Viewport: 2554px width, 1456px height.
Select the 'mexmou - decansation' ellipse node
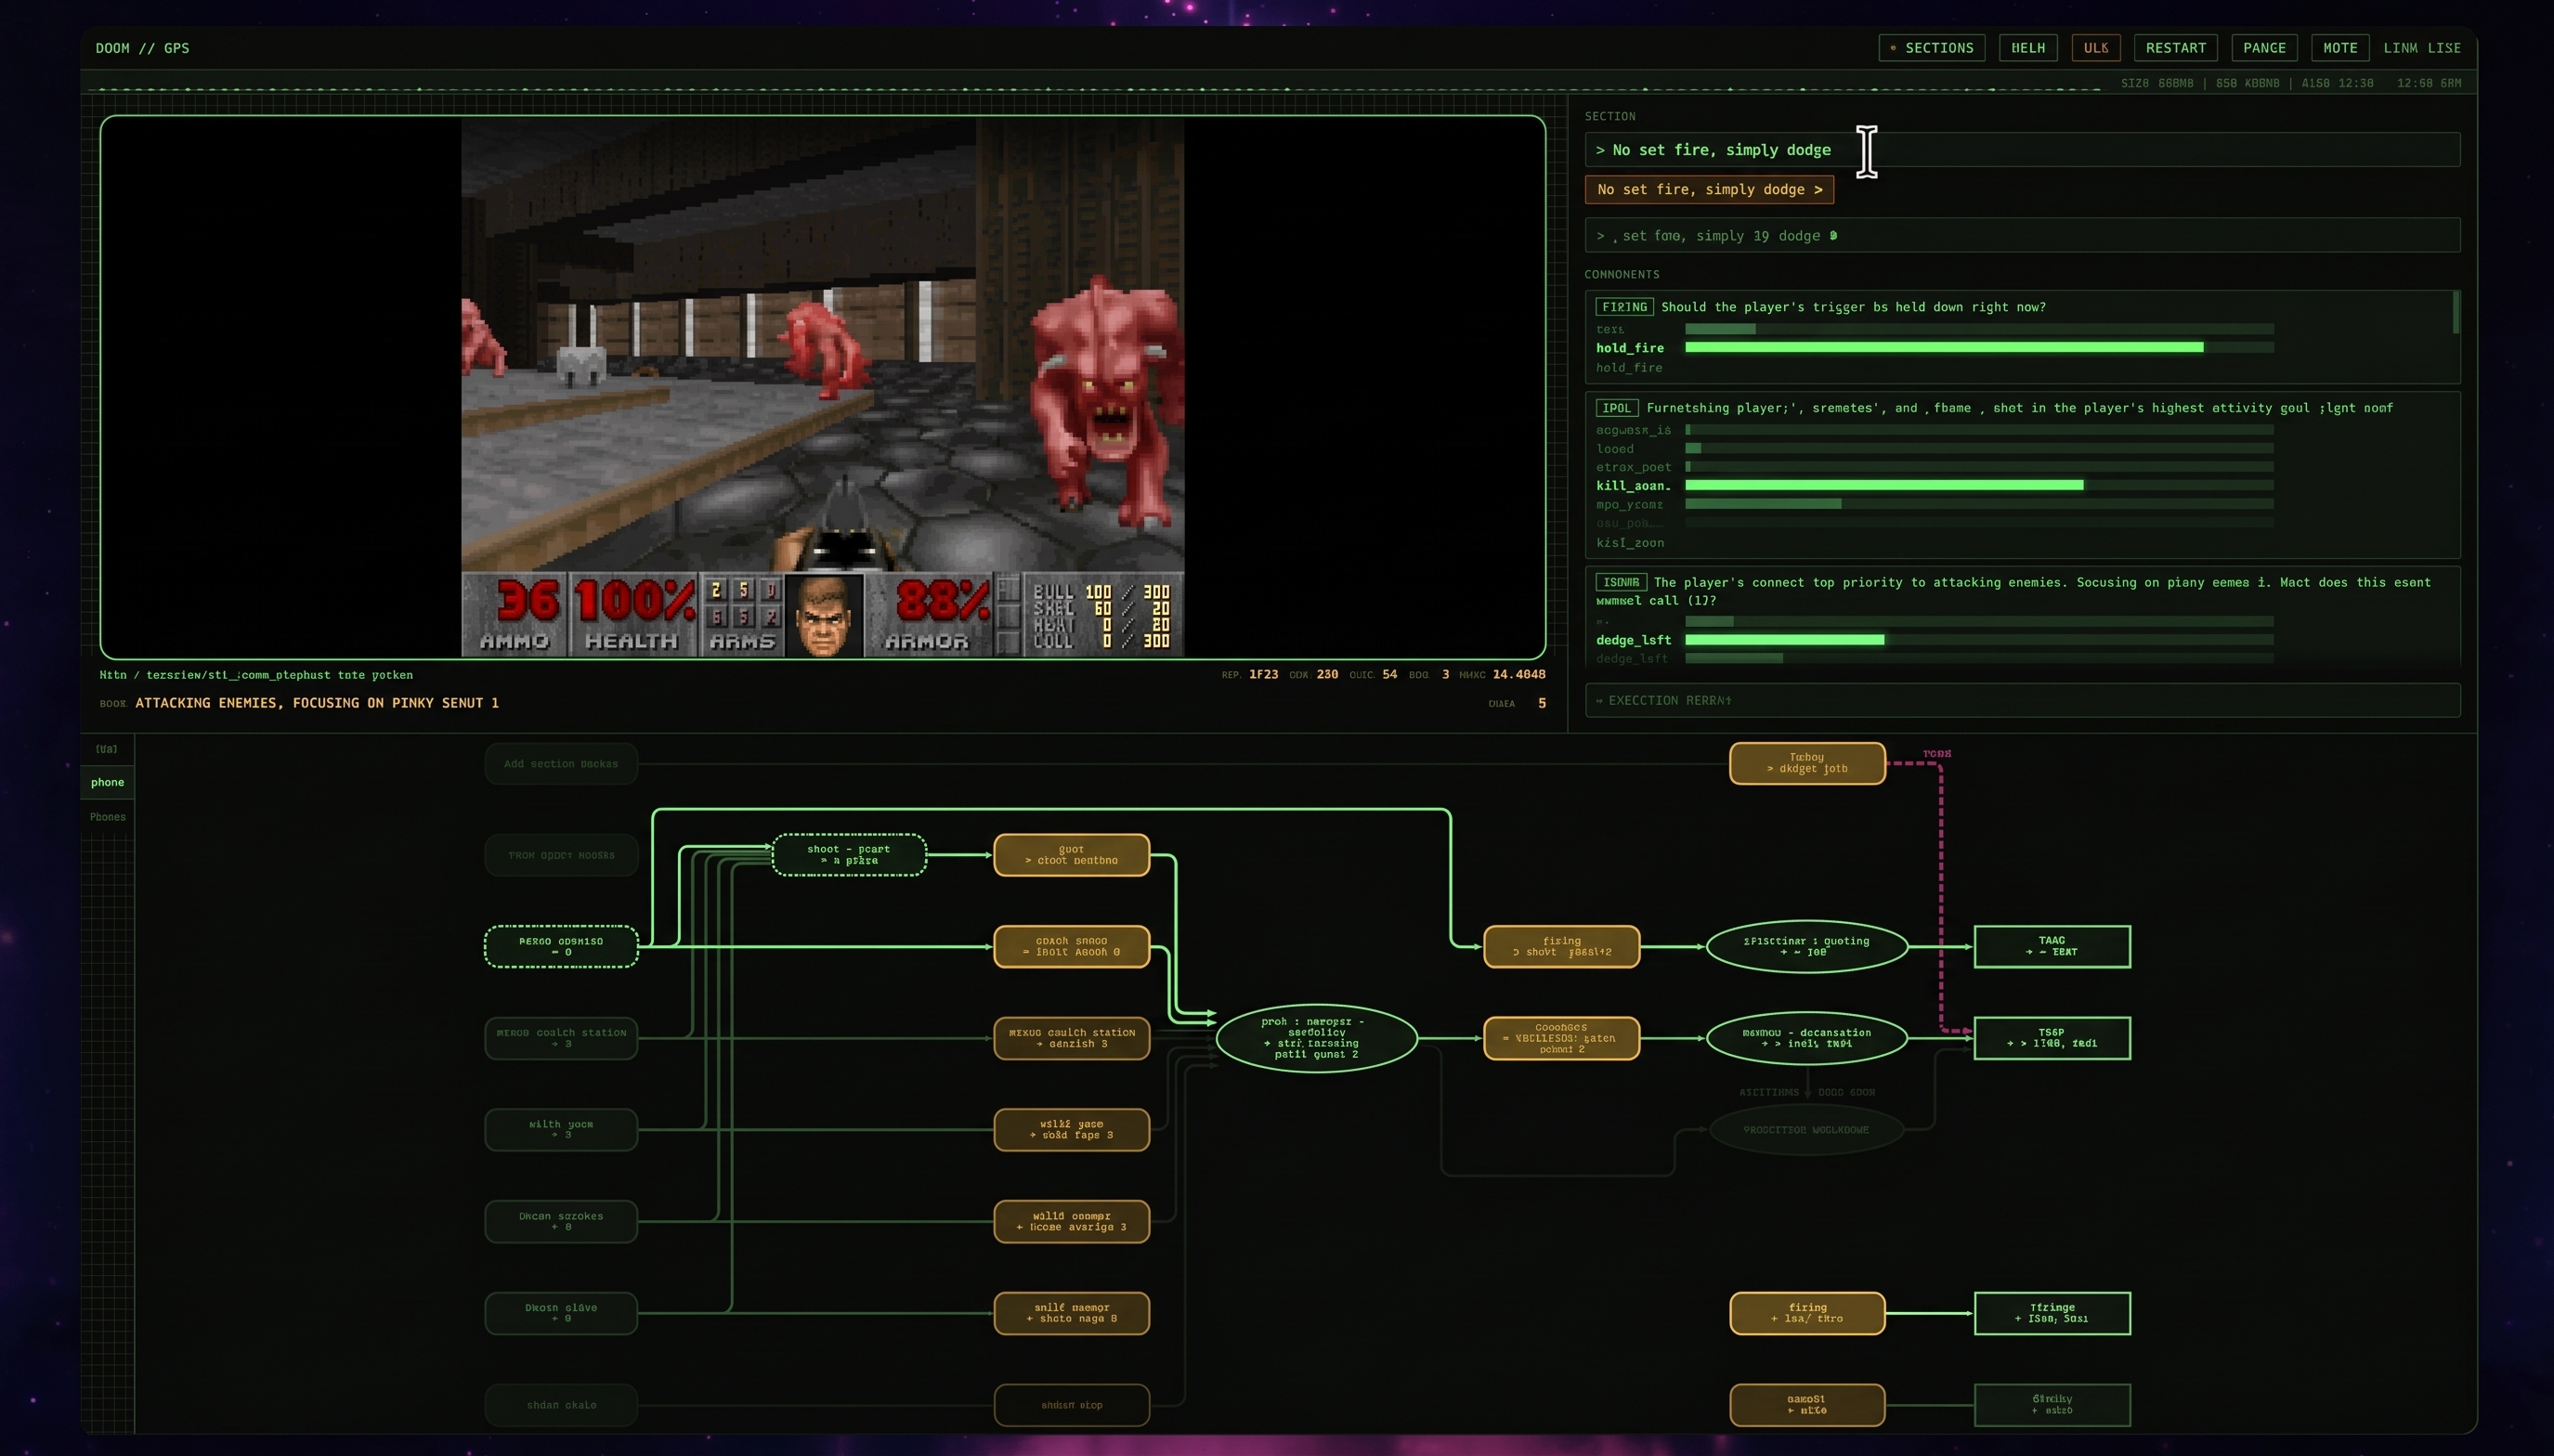pos(1806,1039)
